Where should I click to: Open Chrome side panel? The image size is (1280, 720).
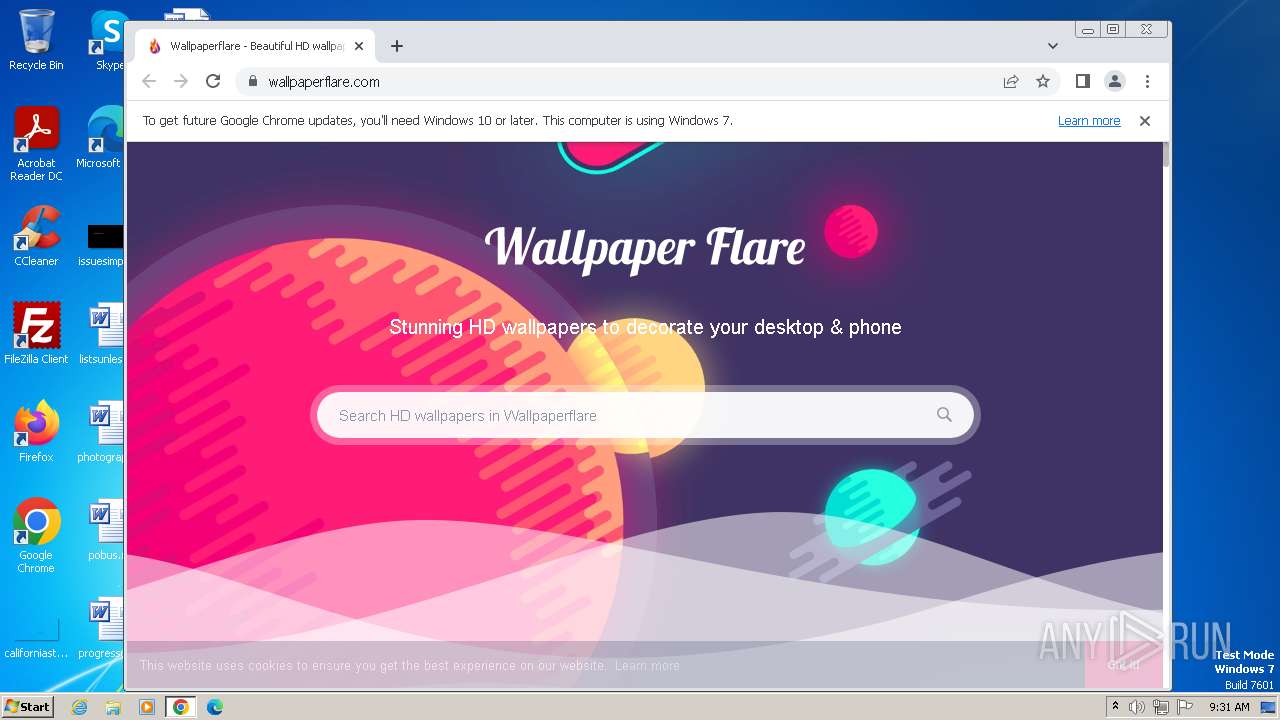(x=1083, y=82)
